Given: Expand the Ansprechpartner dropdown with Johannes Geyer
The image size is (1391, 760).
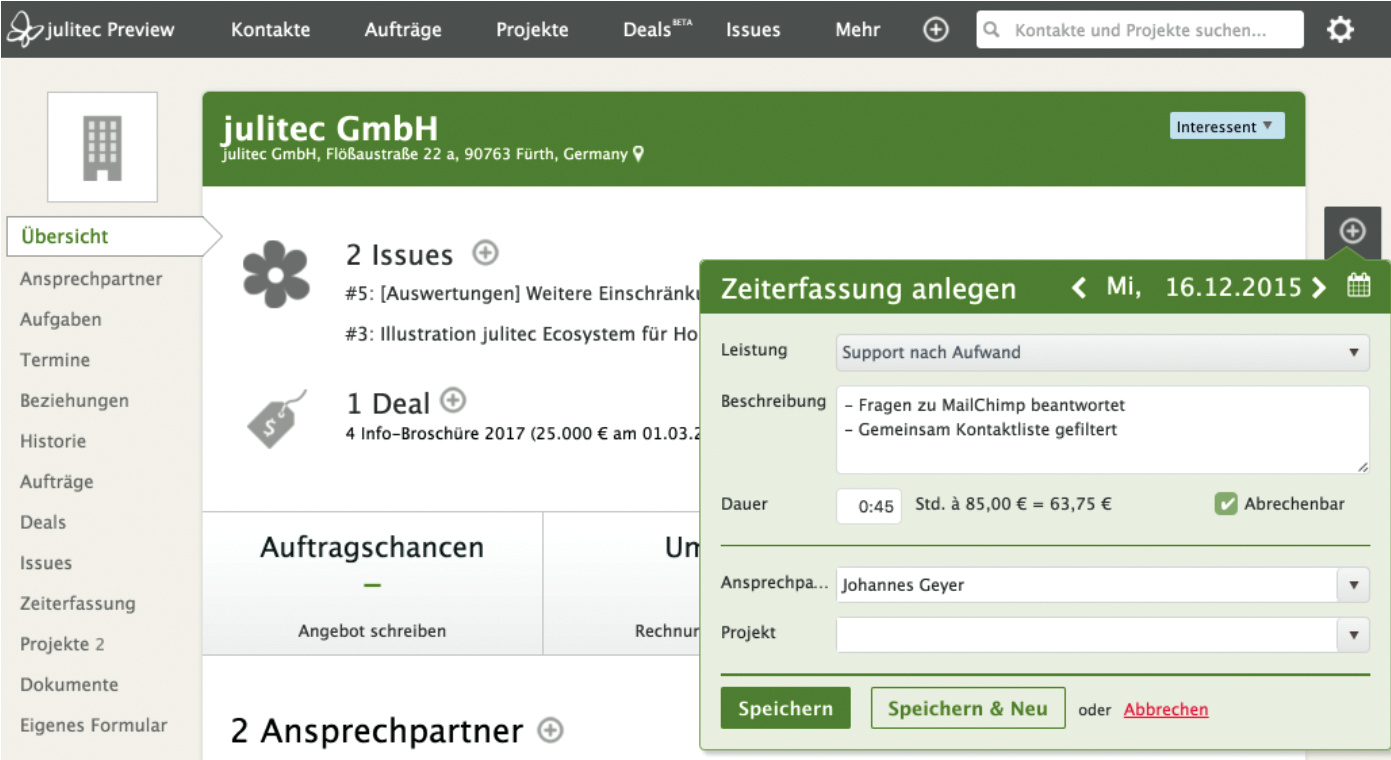Looking at the screenshot, I should (1353, 585).
